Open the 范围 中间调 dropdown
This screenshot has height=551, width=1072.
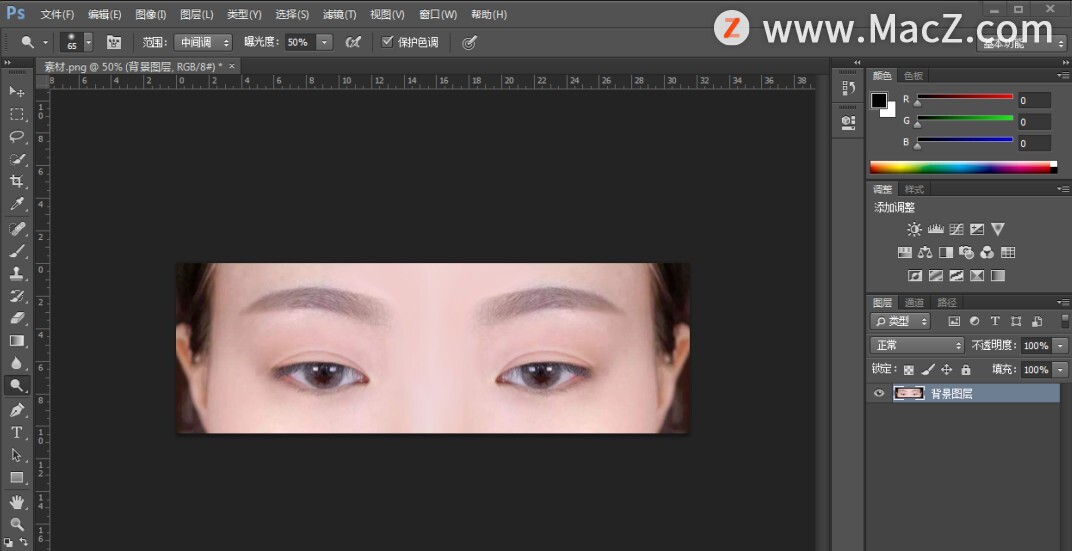pos(203,42)
